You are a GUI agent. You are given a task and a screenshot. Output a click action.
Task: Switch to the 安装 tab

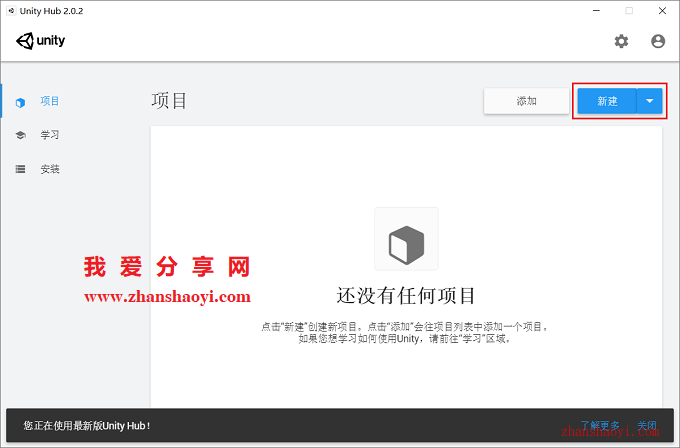coord(49,169)
